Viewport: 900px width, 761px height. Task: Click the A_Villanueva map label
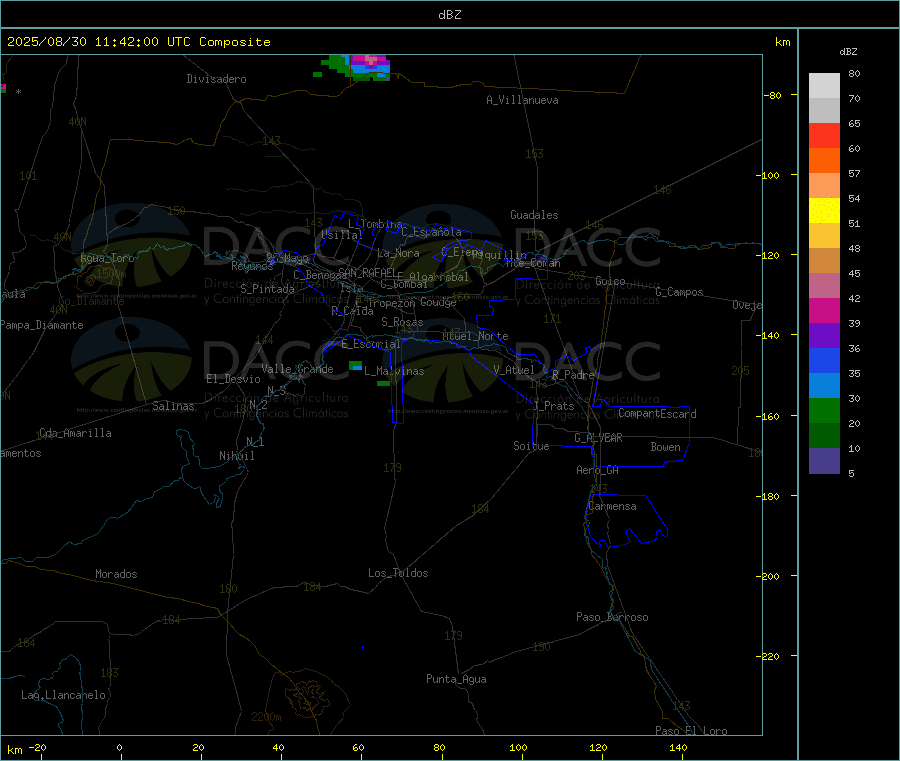point(522,100)
